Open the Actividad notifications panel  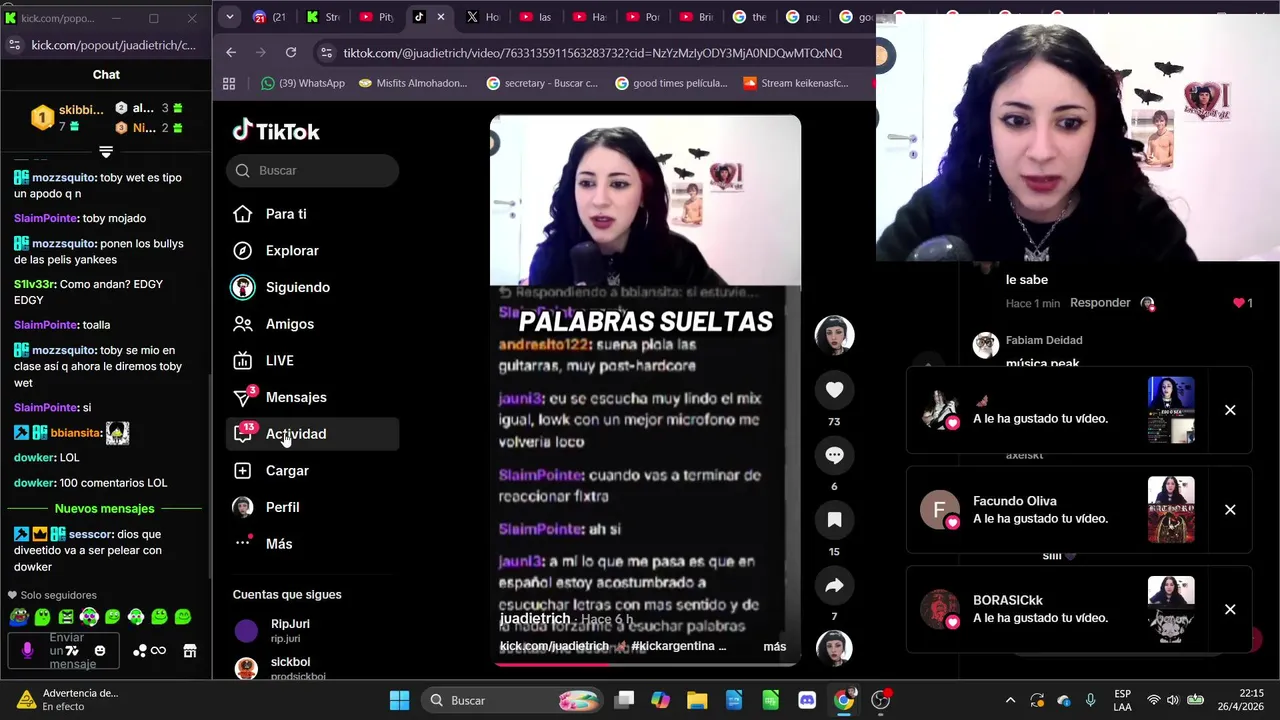pos(312,434)
